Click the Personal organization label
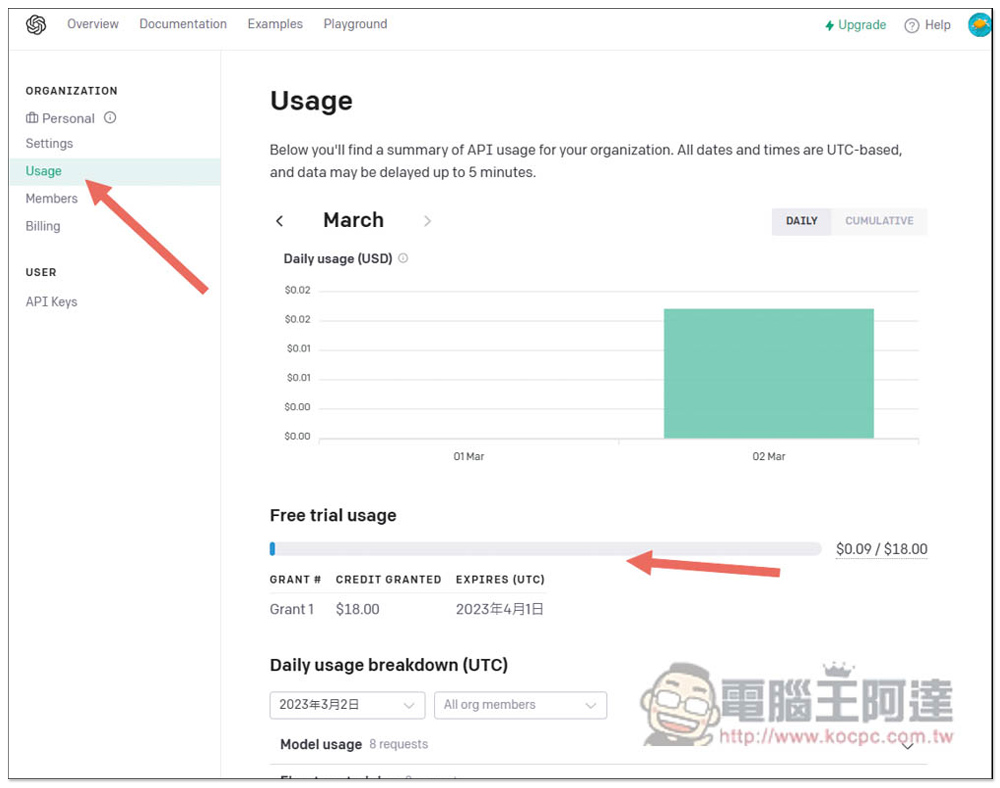Screen dimensions: 1000x788 click(x=68, y=118)
